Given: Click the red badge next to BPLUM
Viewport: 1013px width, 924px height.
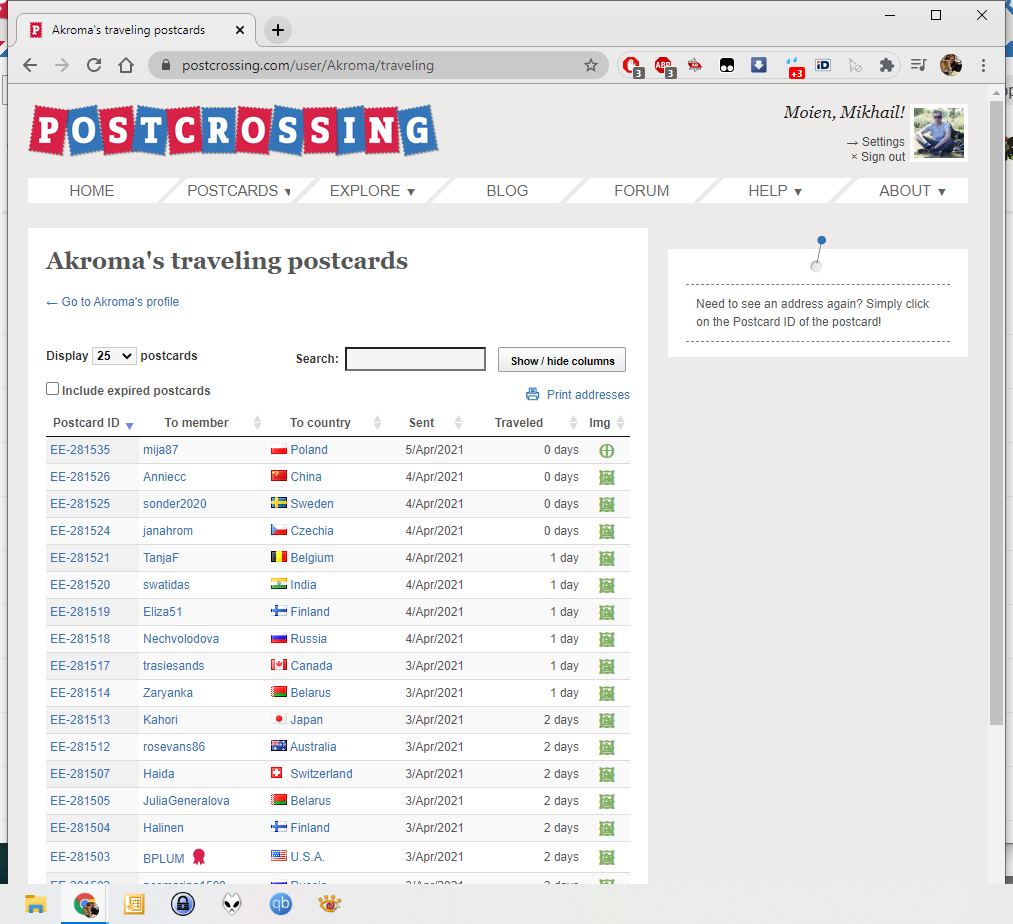Looking at the screenshot, I should point(199,857).
